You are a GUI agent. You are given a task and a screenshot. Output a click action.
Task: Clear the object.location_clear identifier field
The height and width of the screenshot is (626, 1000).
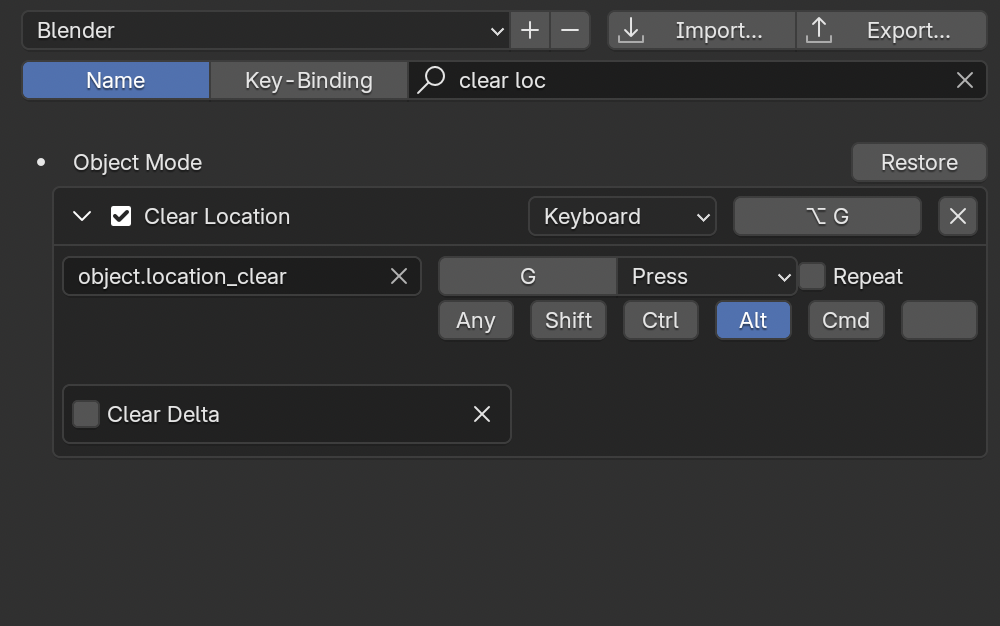click(x=399, y=276)
